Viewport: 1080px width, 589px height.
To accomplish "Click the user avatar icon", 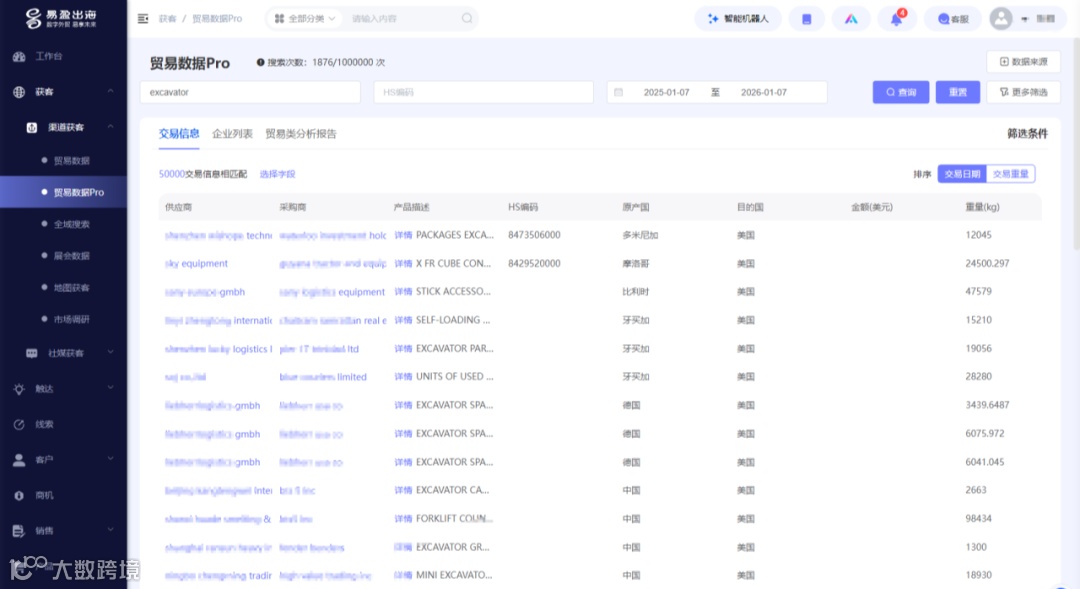I will 1001,19.
